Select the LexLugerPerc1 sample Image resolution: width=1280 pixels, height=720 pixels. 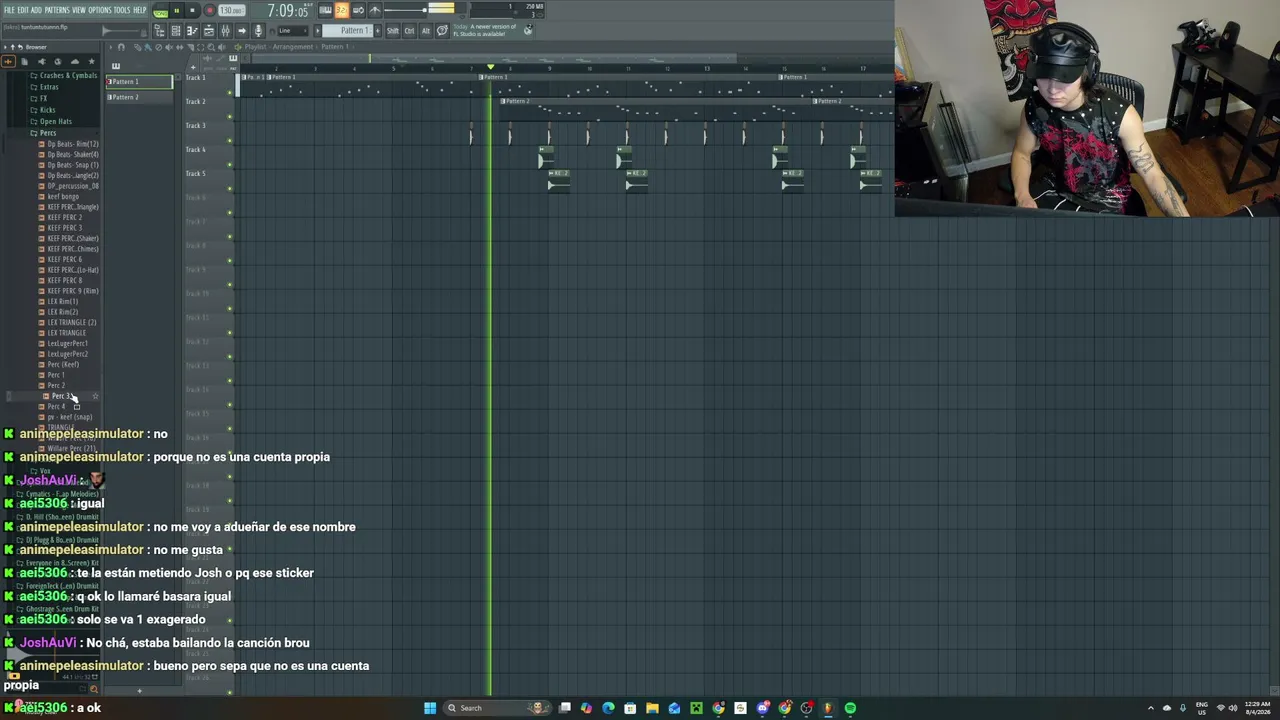point(67,343)
